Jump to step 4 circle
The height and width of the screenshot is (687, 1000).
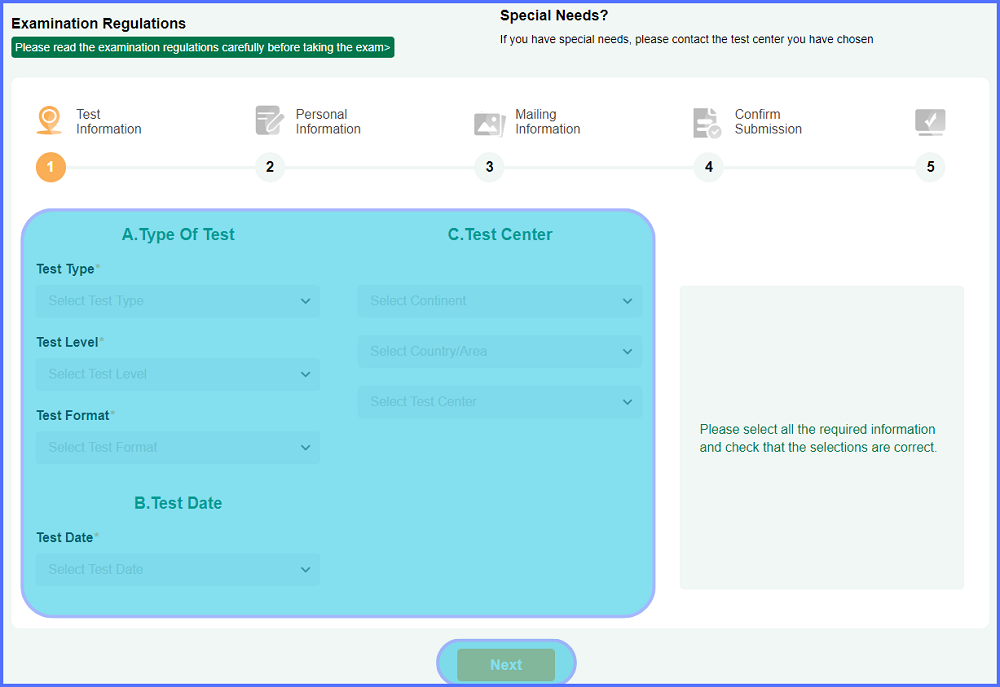coord(709,167)
